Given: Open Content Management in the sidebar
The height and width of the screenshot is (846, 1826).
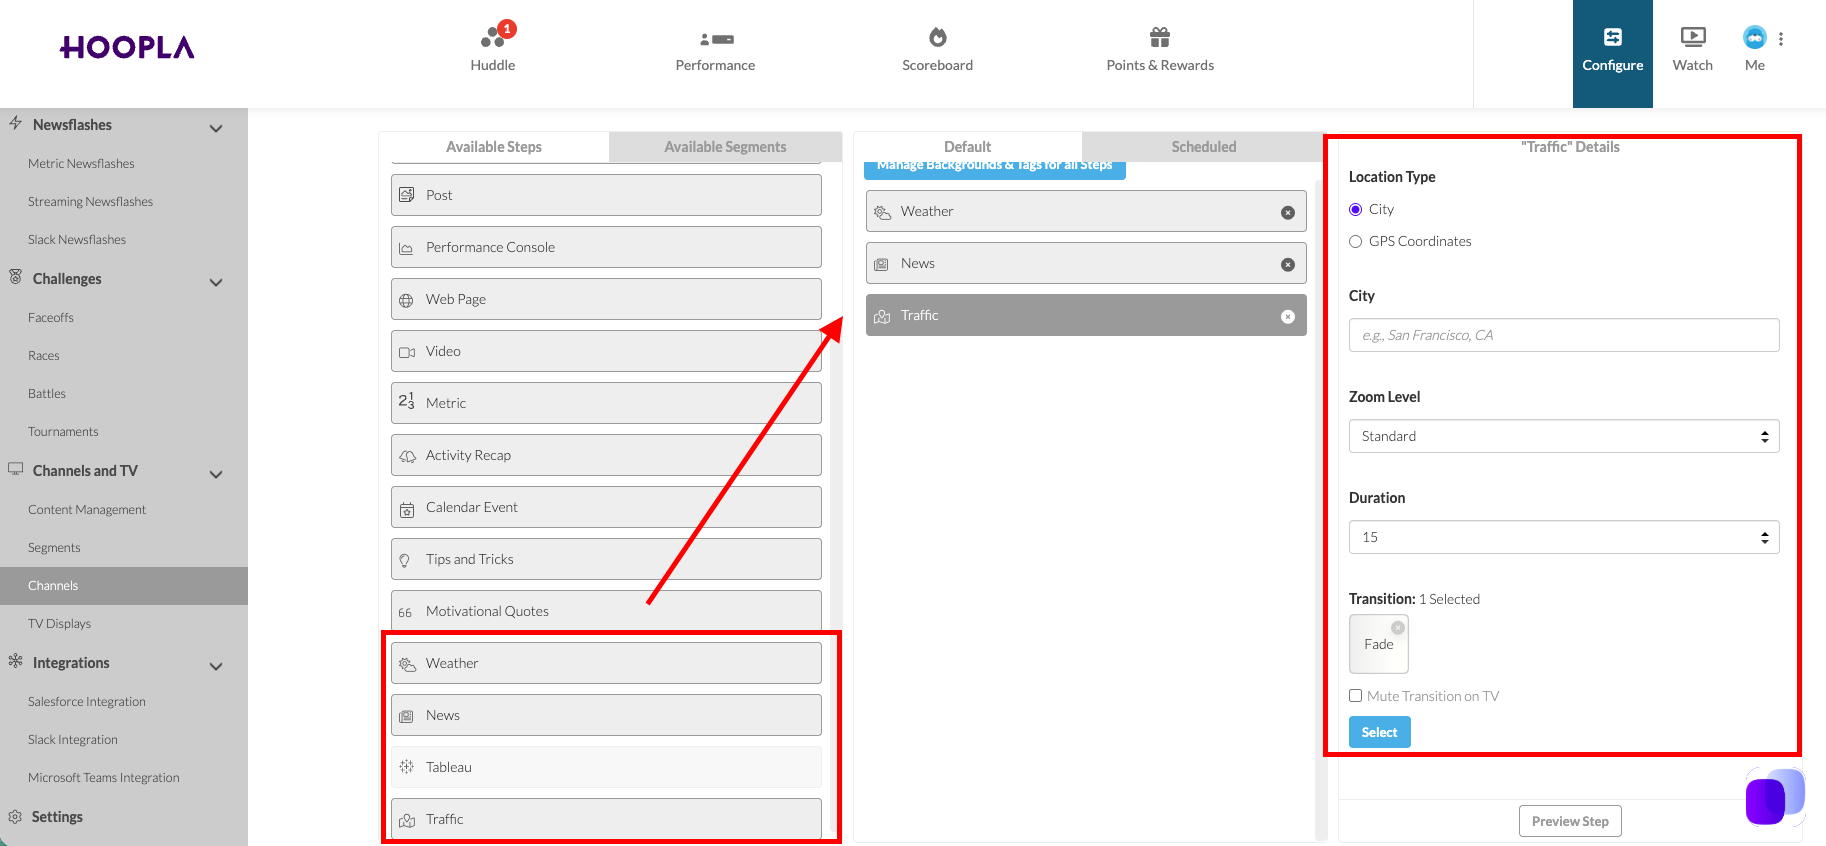Looking at the screenshot, I should pos(87,510).
